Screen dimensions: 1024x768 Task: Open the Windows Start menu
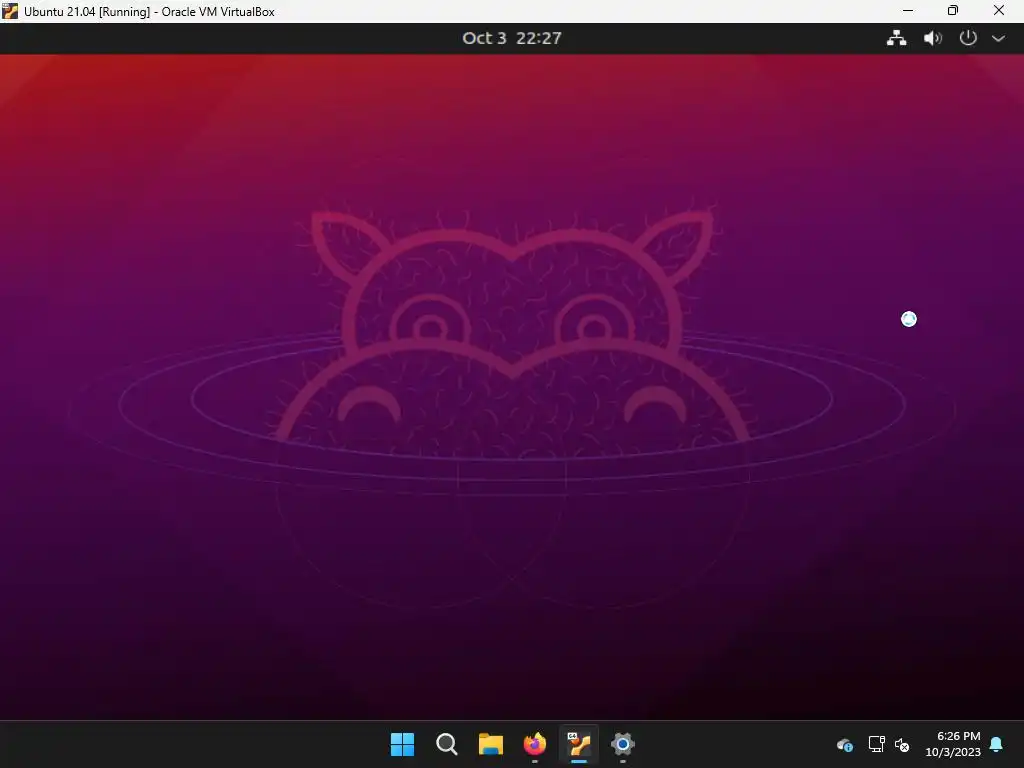402,744
